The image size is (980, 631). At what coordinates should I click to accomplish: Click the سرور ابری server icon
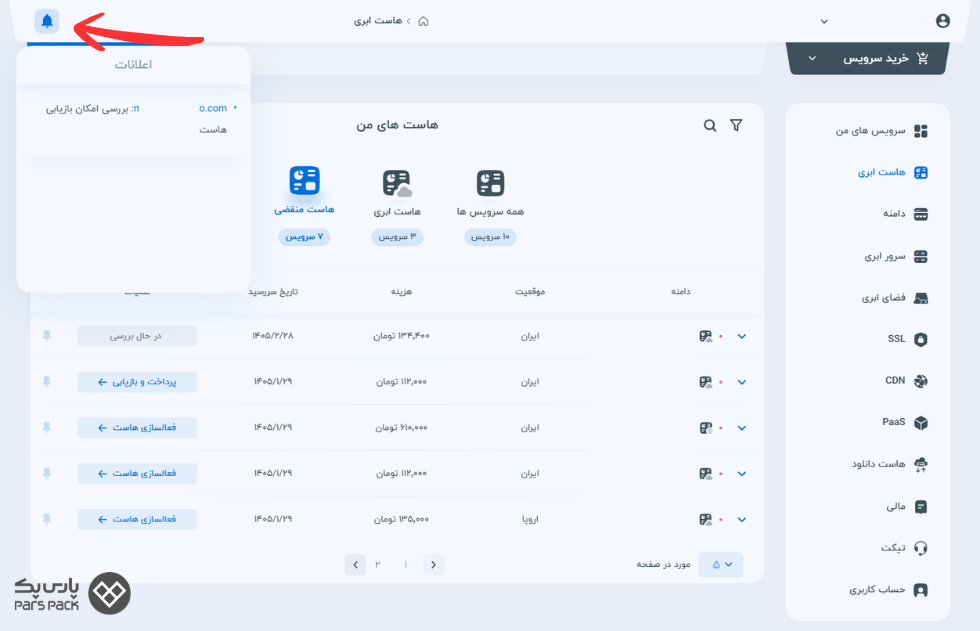pyautogui.click(x=921, y=257)
